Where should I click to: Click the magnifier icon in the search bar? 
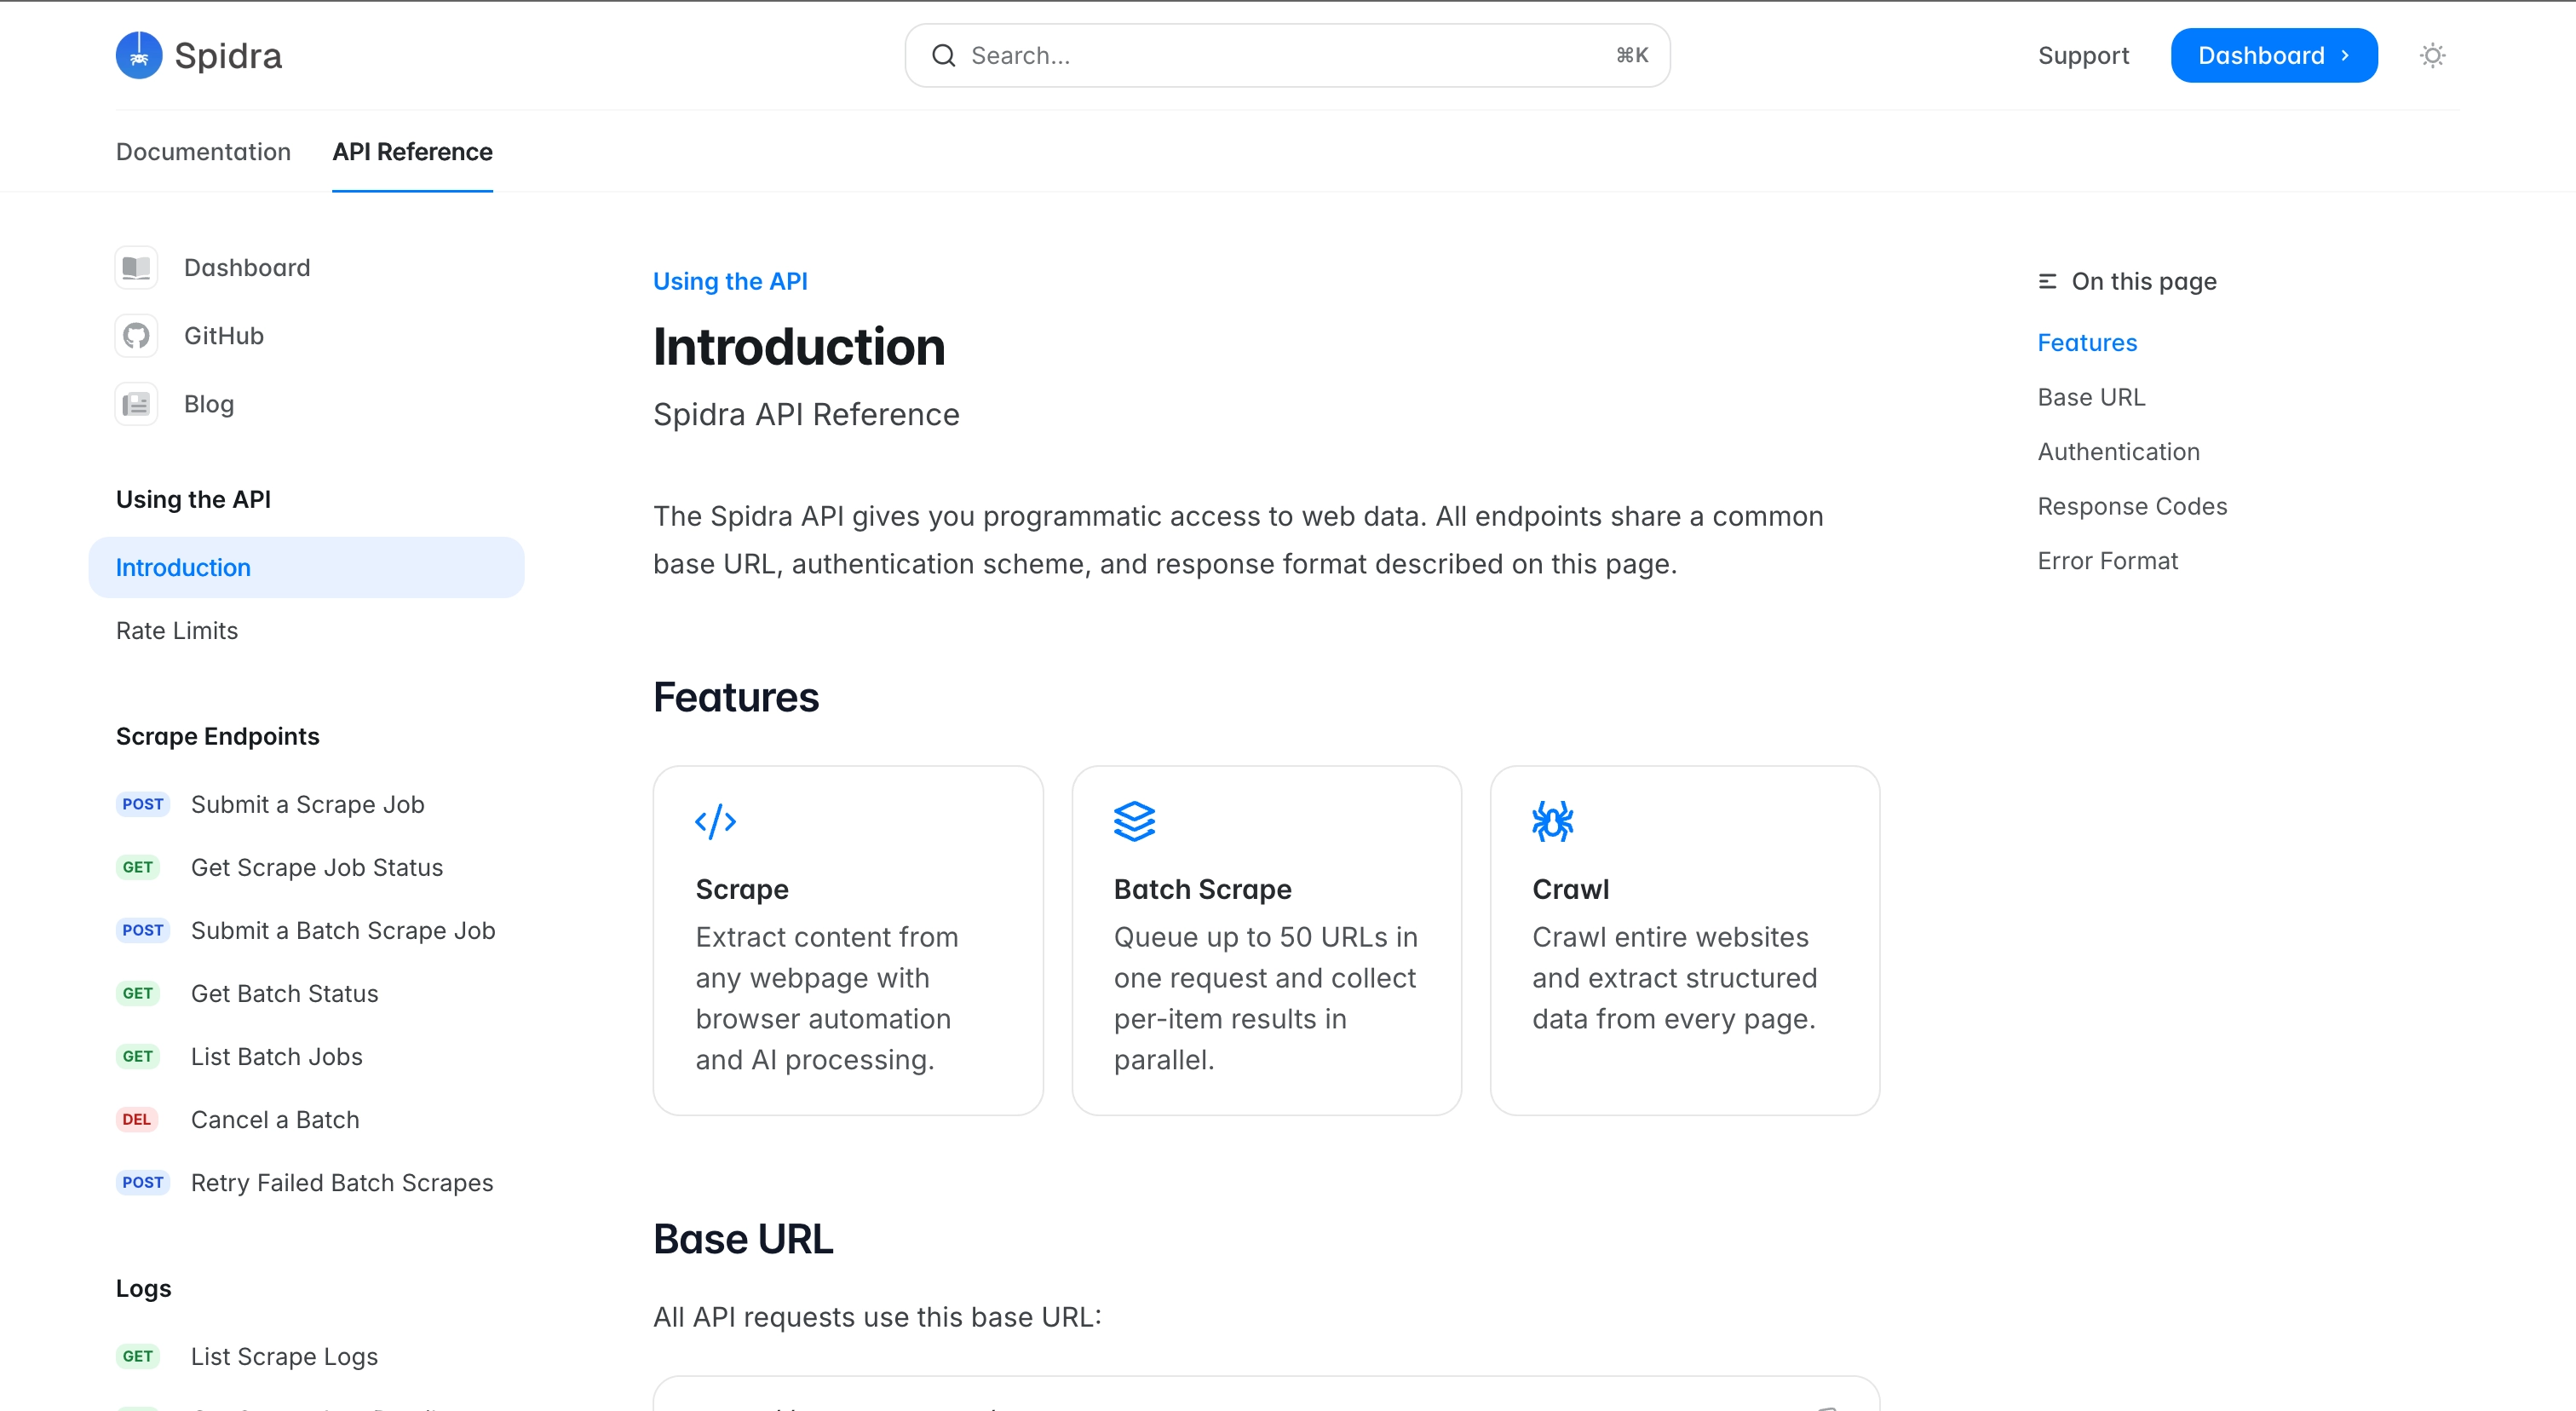click(x=943, y=55)
